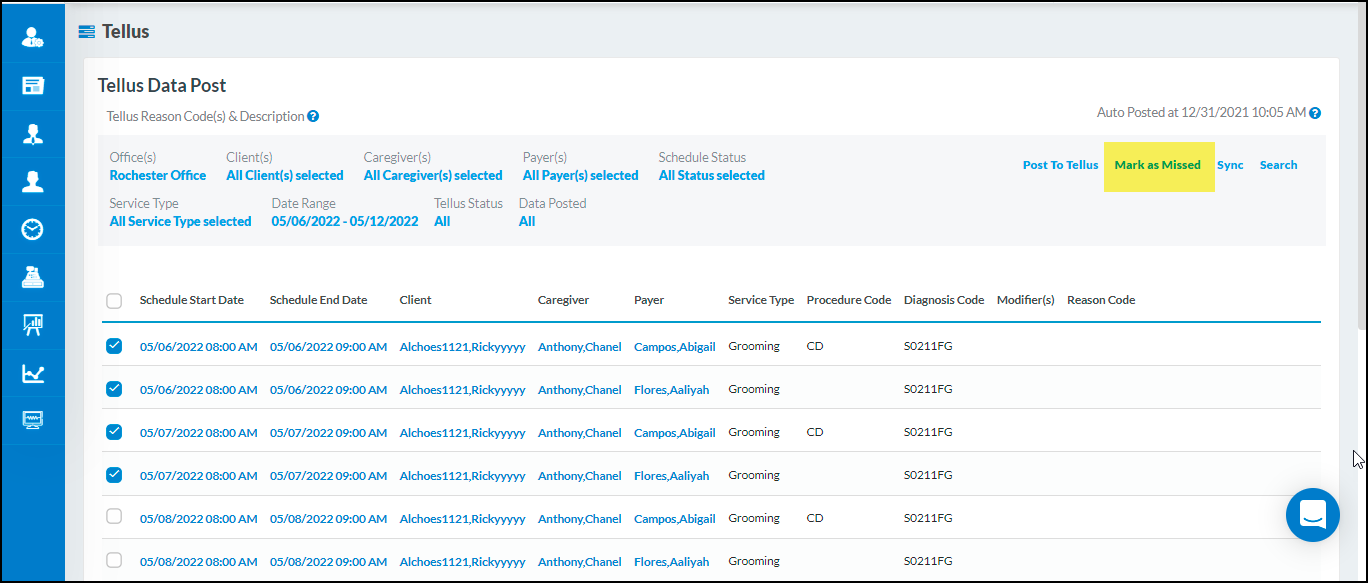
Task: Toggle the select-all checkbox in the table header
Action: tap(114, 301)
